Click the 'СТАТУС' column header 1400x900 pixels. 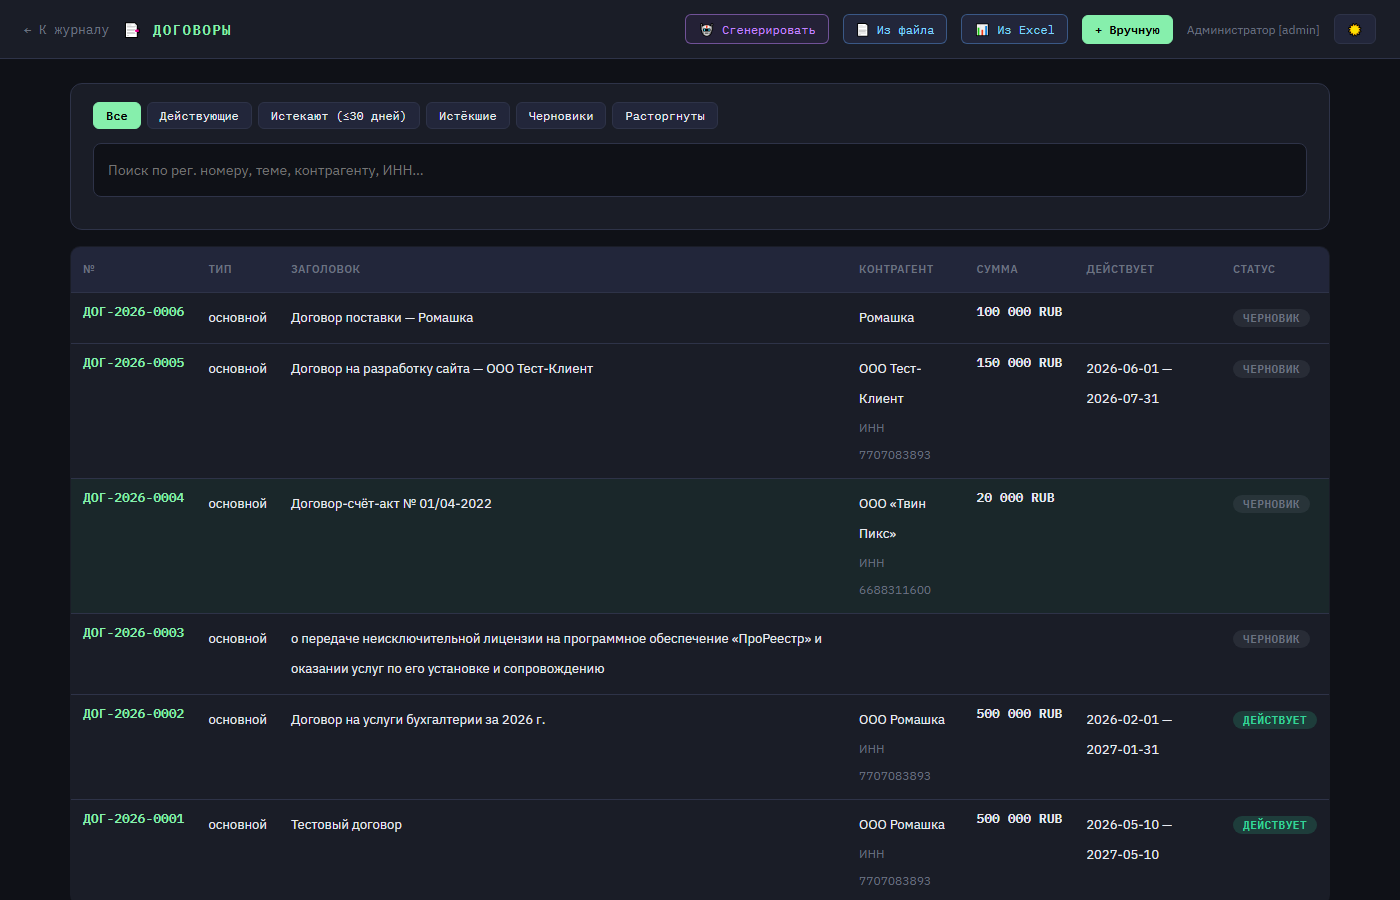[1254, 269]
